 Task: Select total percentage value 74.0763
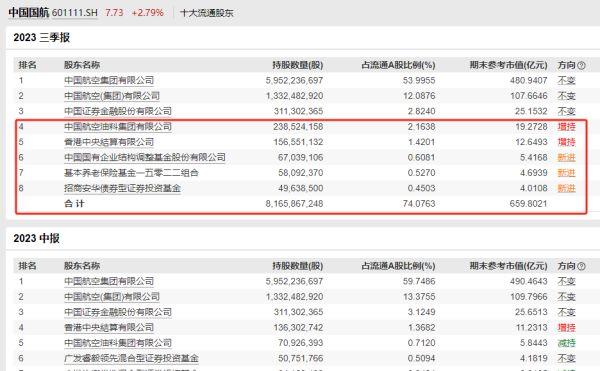coord(419,204)
